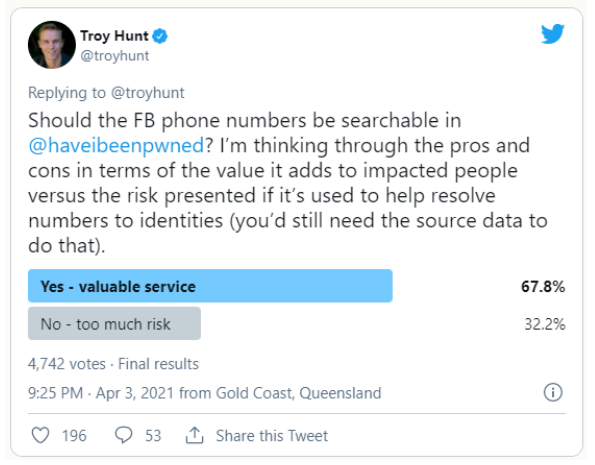Click the blue verified badge

click(160, 36)
